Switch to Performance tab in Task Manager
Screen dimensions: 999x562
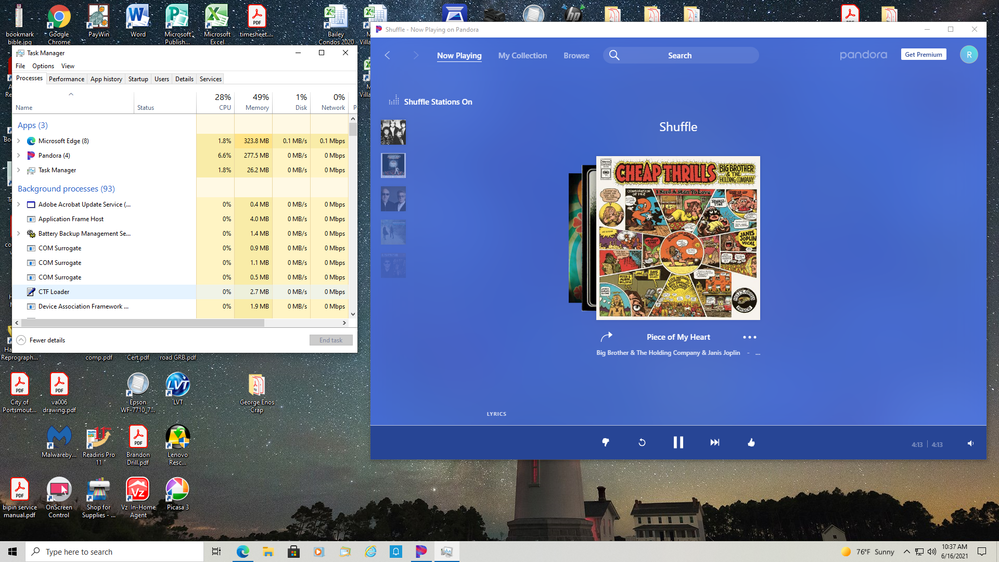point(66,79)
